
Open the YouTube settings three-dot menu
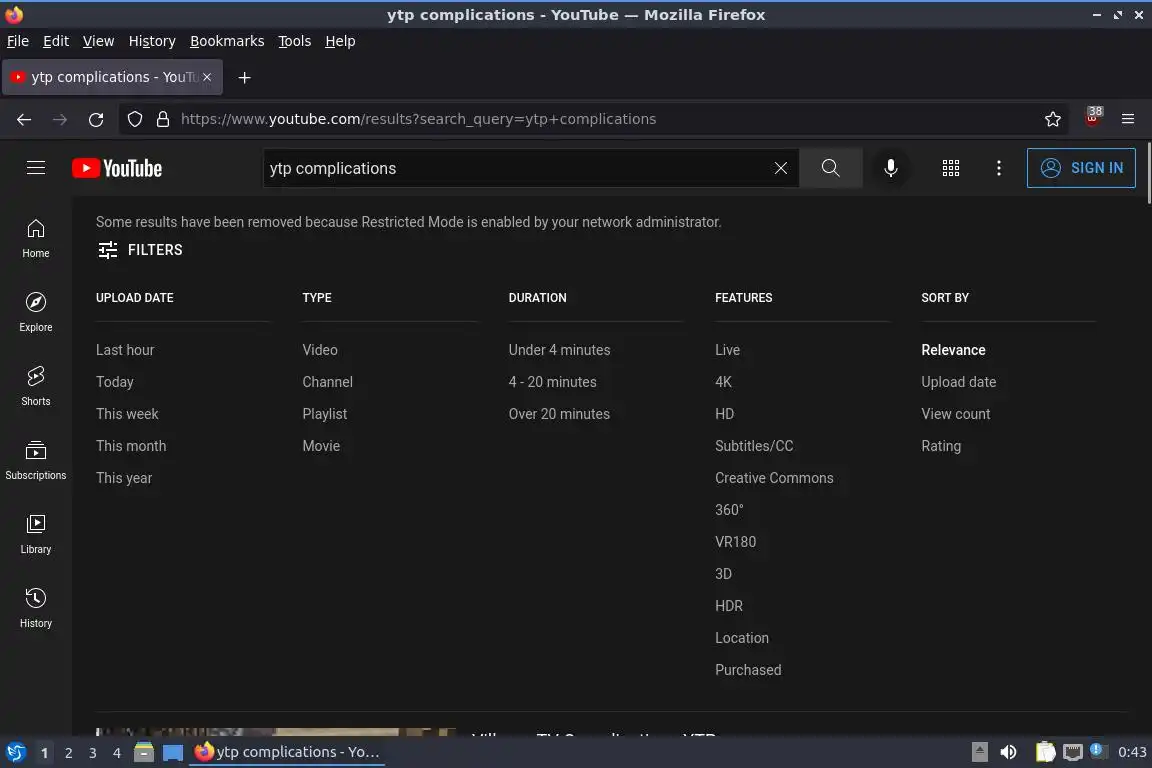click(998, 168)
